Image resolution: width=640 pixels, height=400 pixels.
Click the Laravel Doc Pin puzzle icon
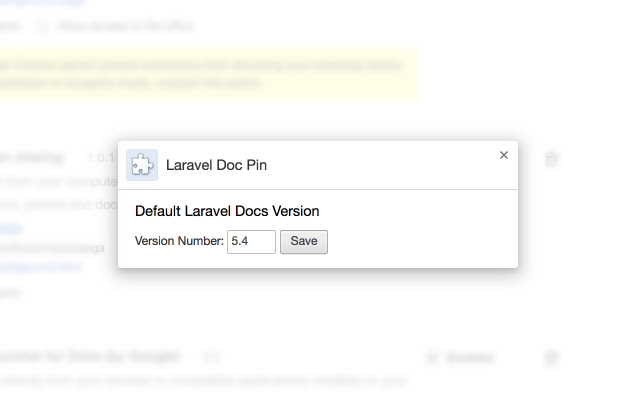tap(142, 165)
